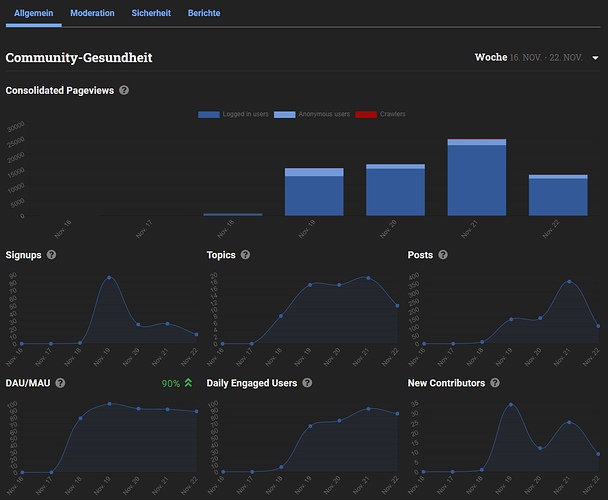Click the green upward trend arrow icon
Screen dimensions: 608x500
click(x=188, y=383)
